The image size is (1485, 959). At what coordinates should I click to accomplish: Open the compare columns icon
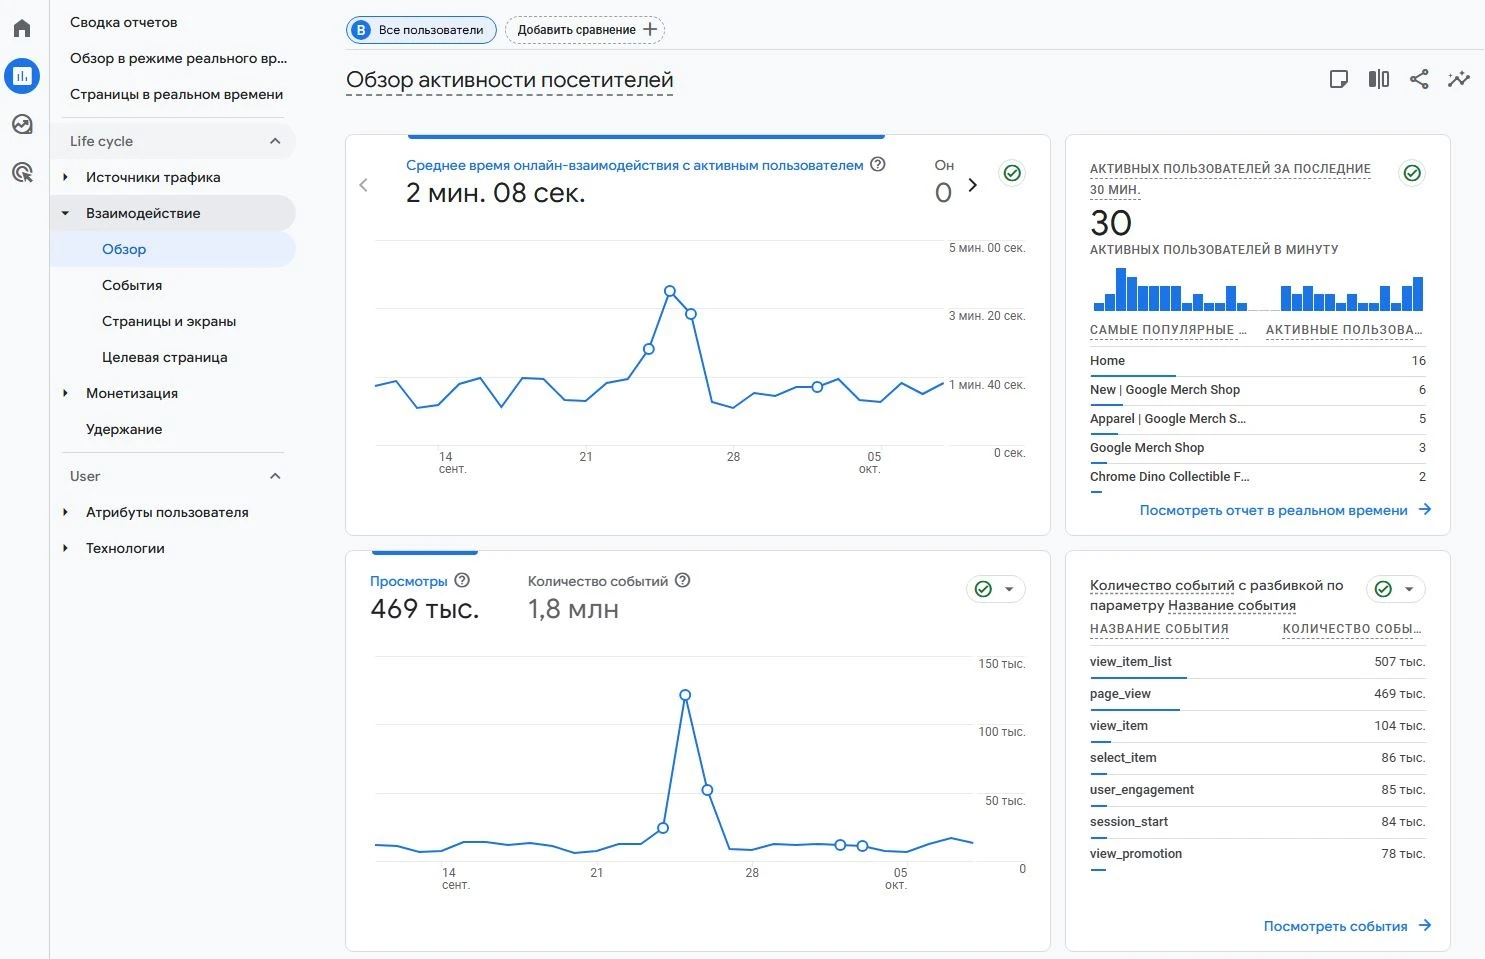[x=1379, y=80]
